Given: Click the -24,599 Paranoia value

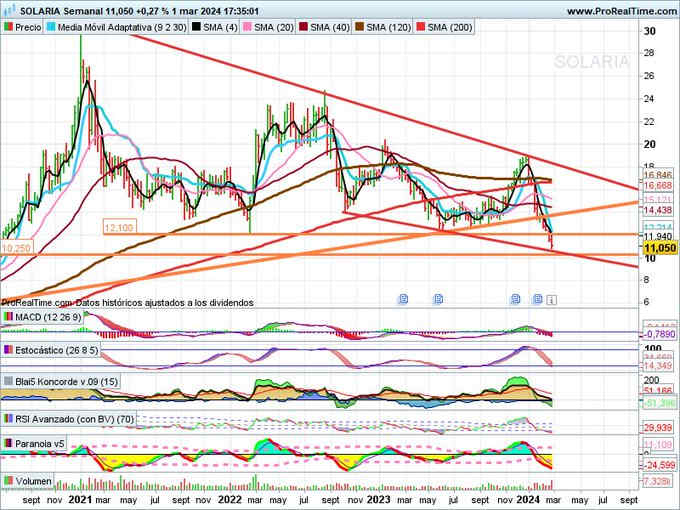Looking at the screenshot, I should click(659, 465).
